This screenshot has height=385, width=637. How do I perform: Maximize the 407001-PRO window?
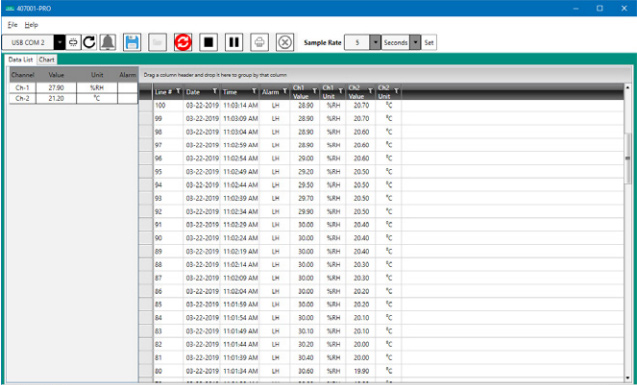click(x=600, y=8)
